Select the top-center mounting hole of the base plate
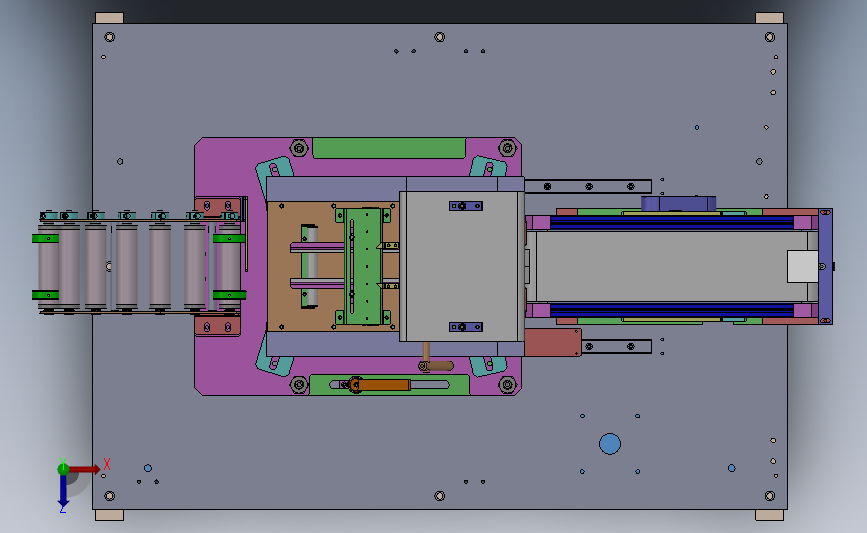This screenshot has width=867, height=533. (x=440, y=37)
